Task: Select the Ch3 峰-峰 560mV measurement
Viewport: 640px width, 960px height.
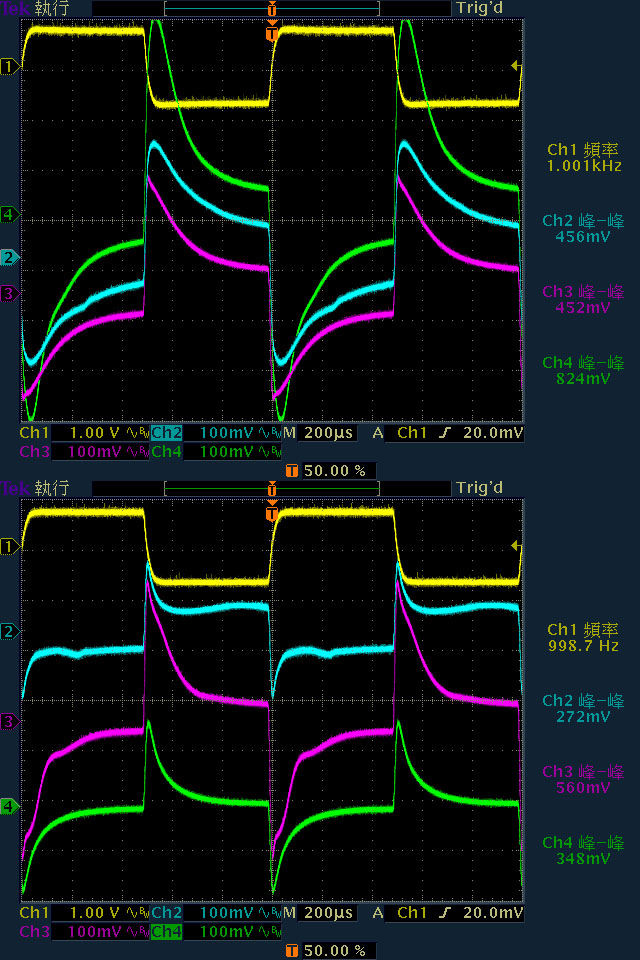Action: tap(584, 779)
